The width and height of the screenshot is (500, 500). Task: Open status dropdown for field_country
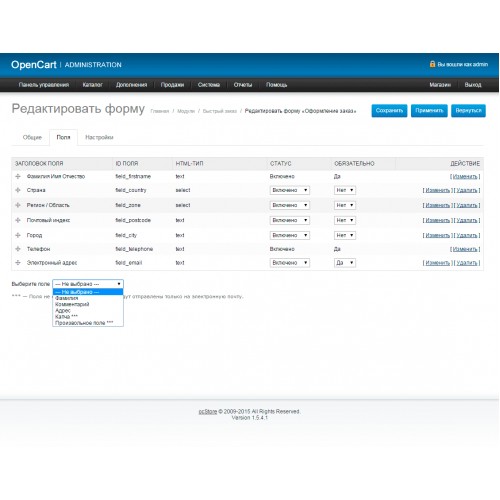point(290,190)
